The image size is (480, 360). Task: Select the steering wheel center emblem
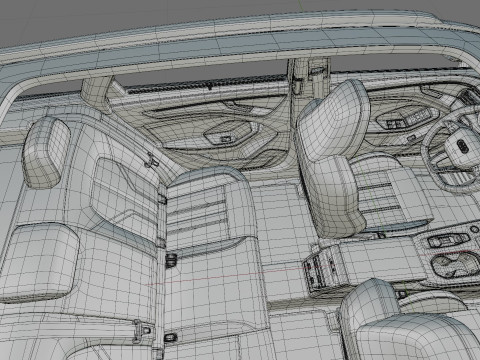(462, 146)
